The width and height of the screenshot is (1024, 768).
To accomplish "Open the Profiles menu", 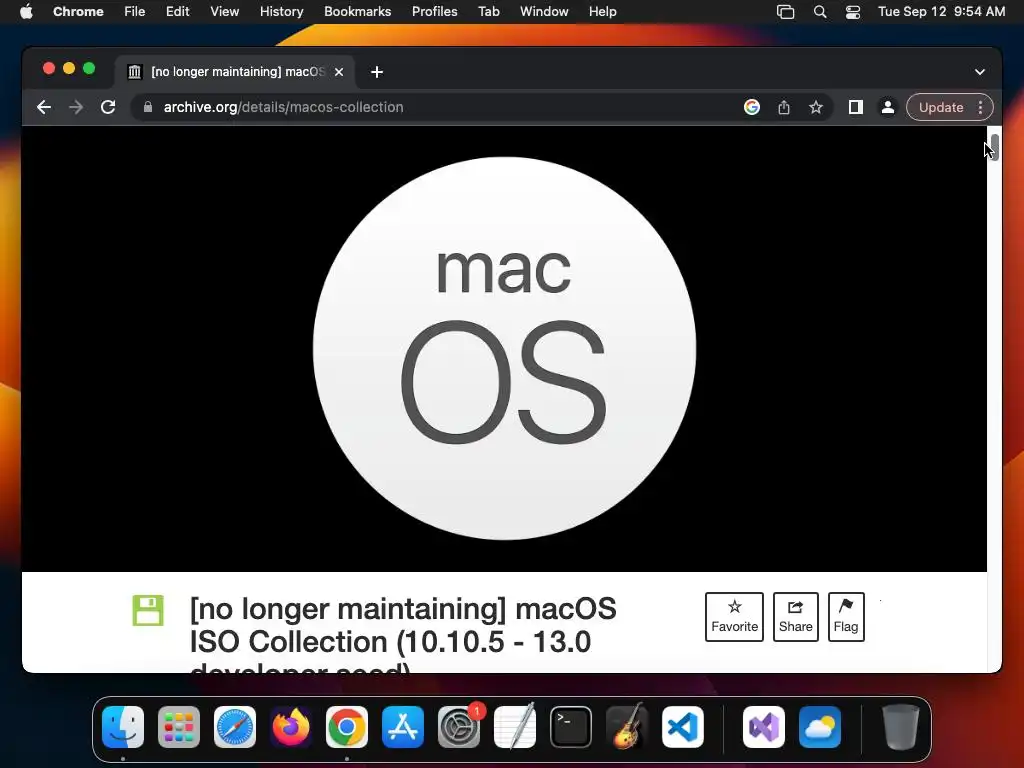I will point(434,12).
